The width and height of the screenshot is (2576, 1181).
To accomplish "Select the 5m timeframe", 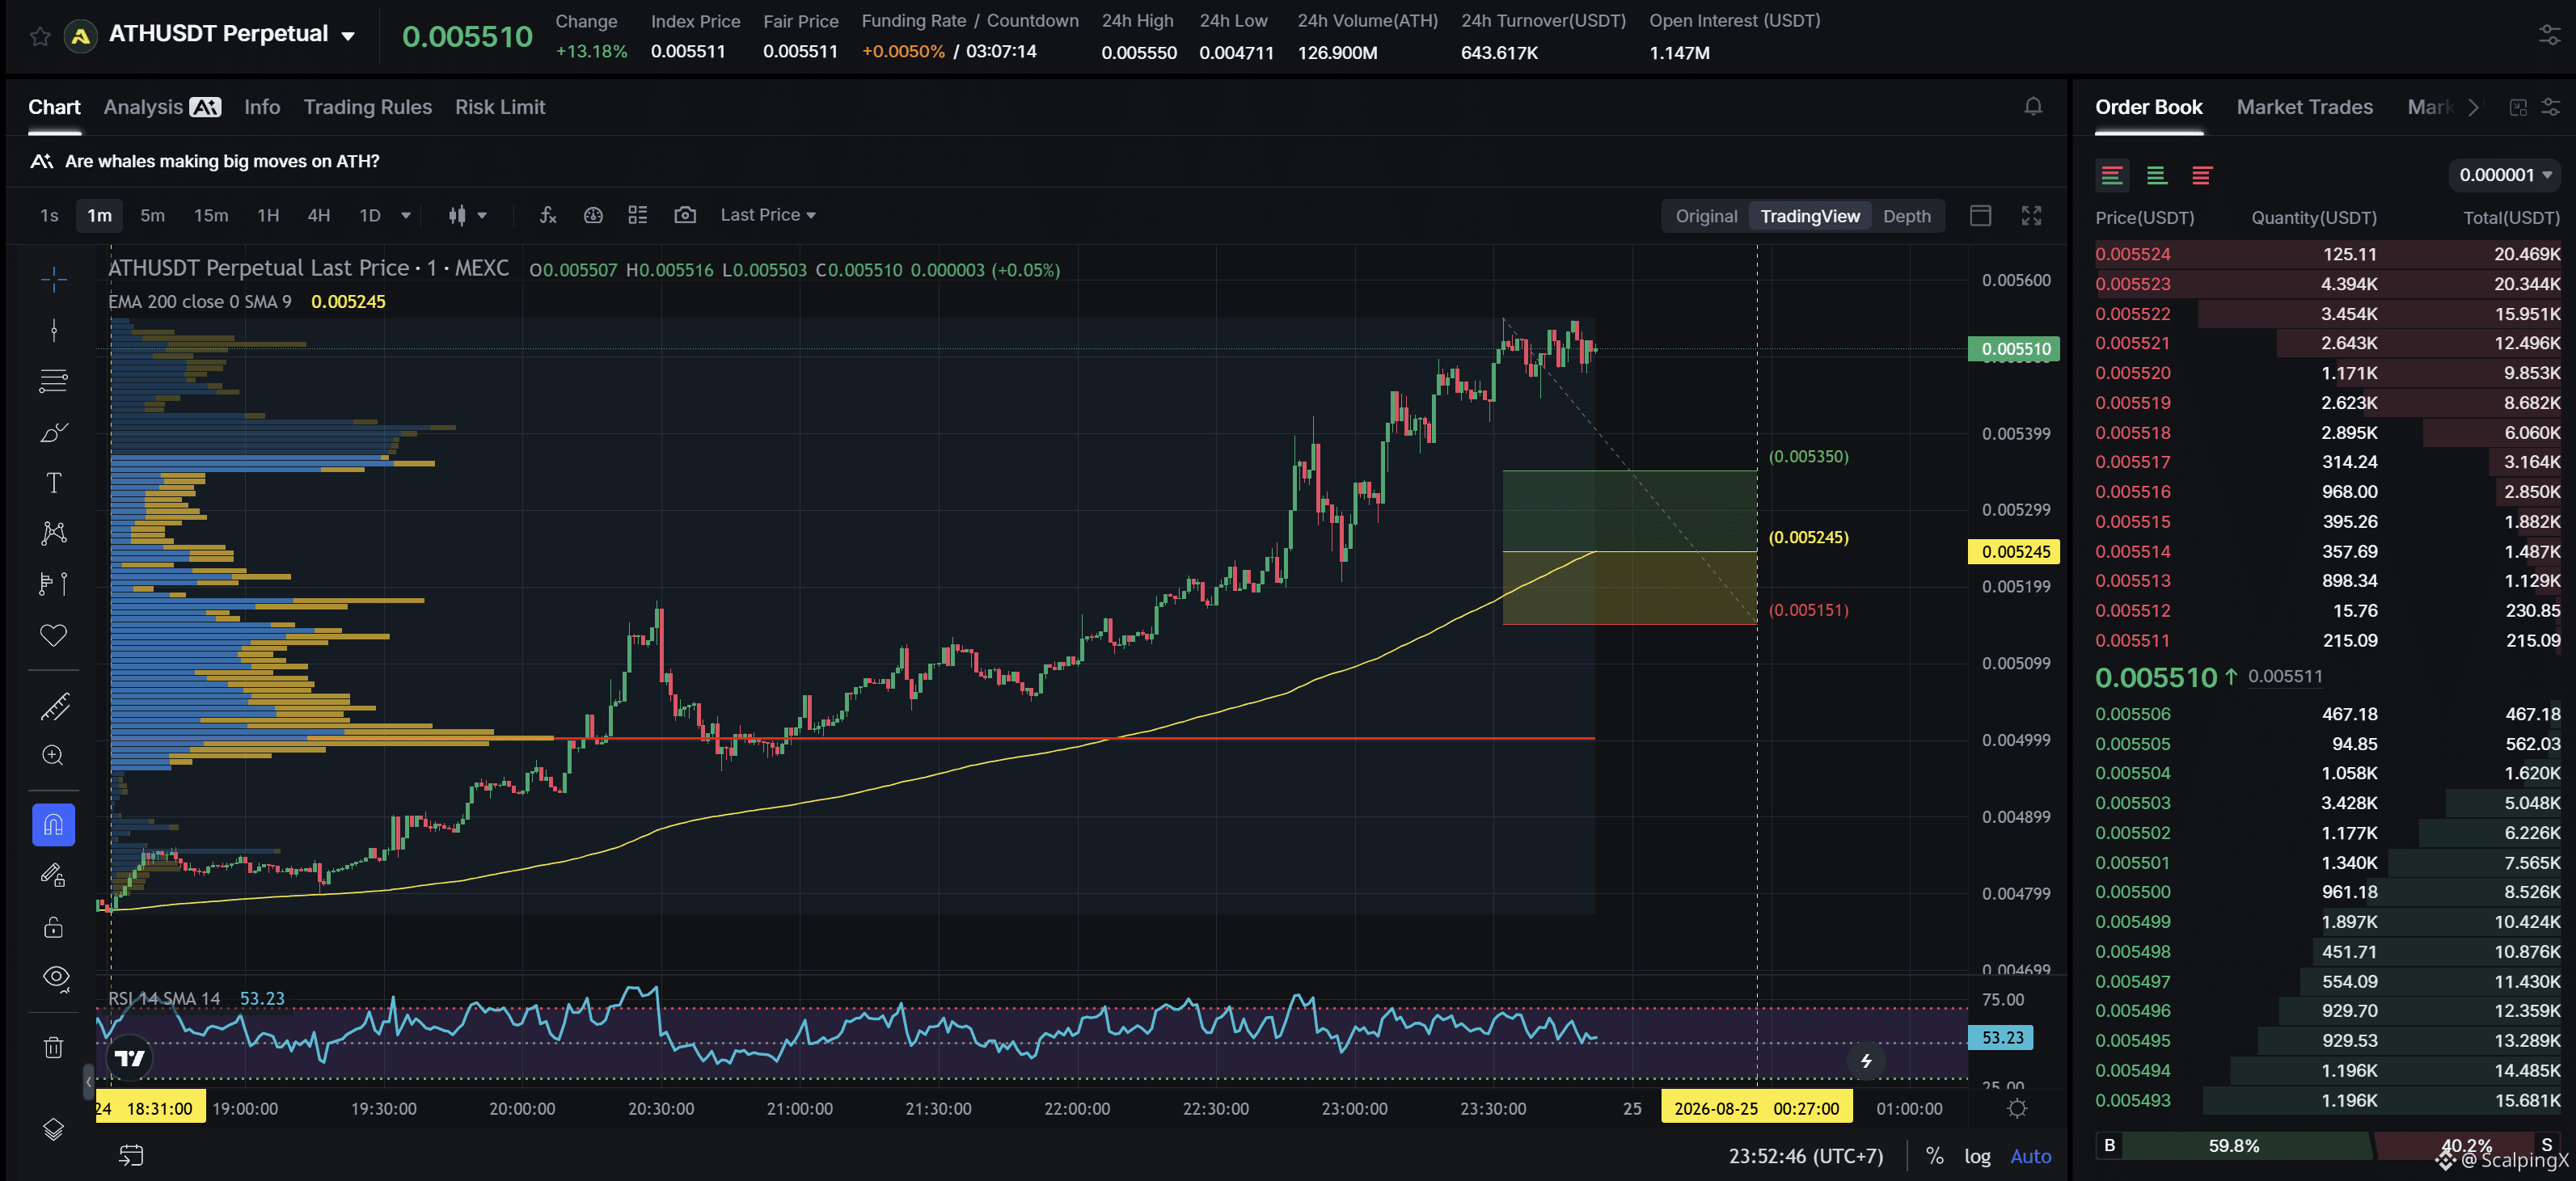I will pos(152,215).
